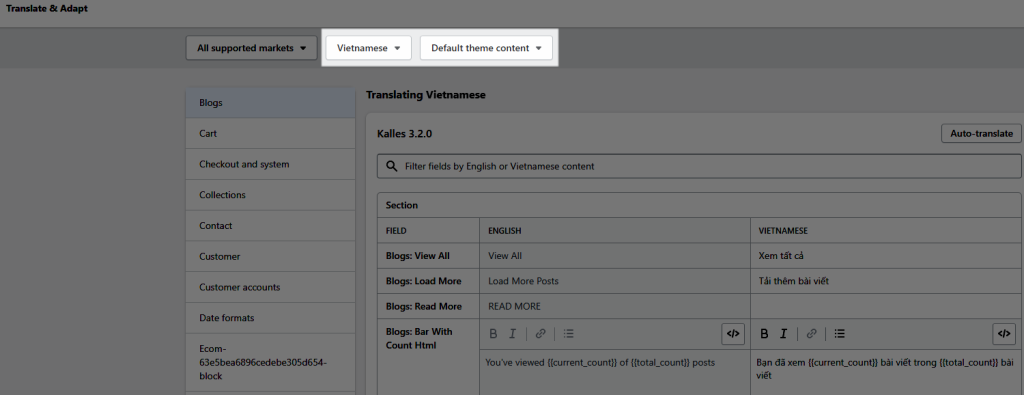Click Bold icon in English editor
Screen dimensions: 1024x395
[x=493, y=334]
